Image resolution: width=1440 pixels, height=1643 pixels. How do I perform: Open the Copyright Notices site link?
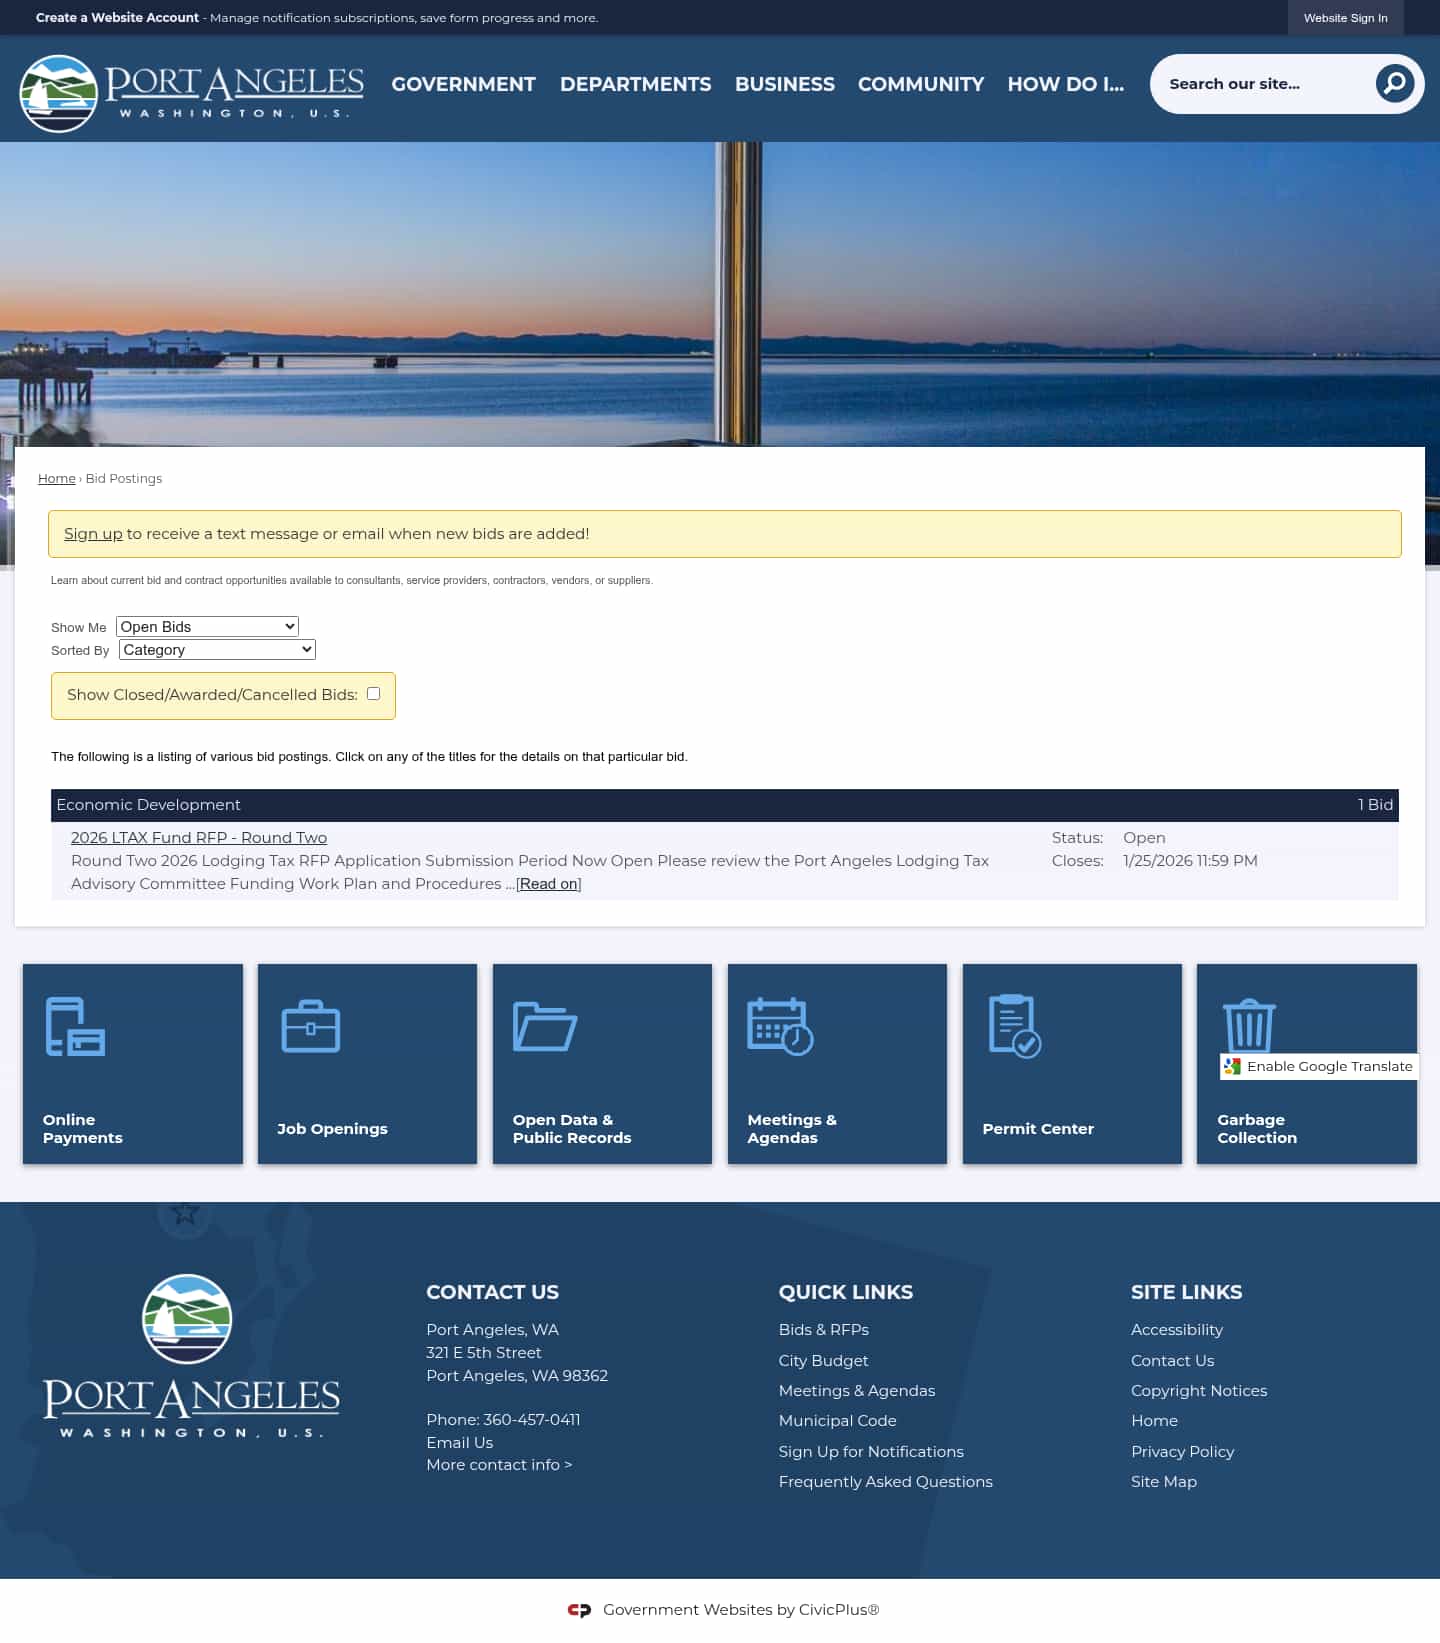pos(1198,1391)
